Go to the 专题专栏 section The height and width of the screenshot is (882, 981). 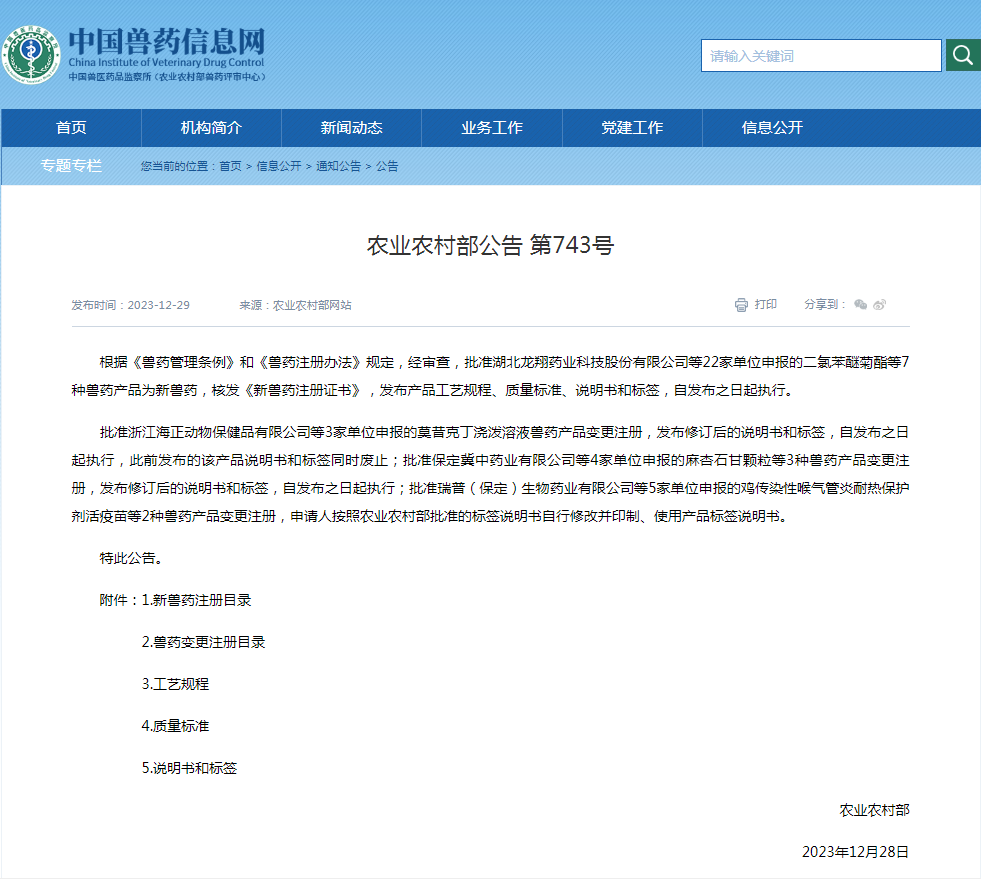pyautogui.click(x=71, y=166)
